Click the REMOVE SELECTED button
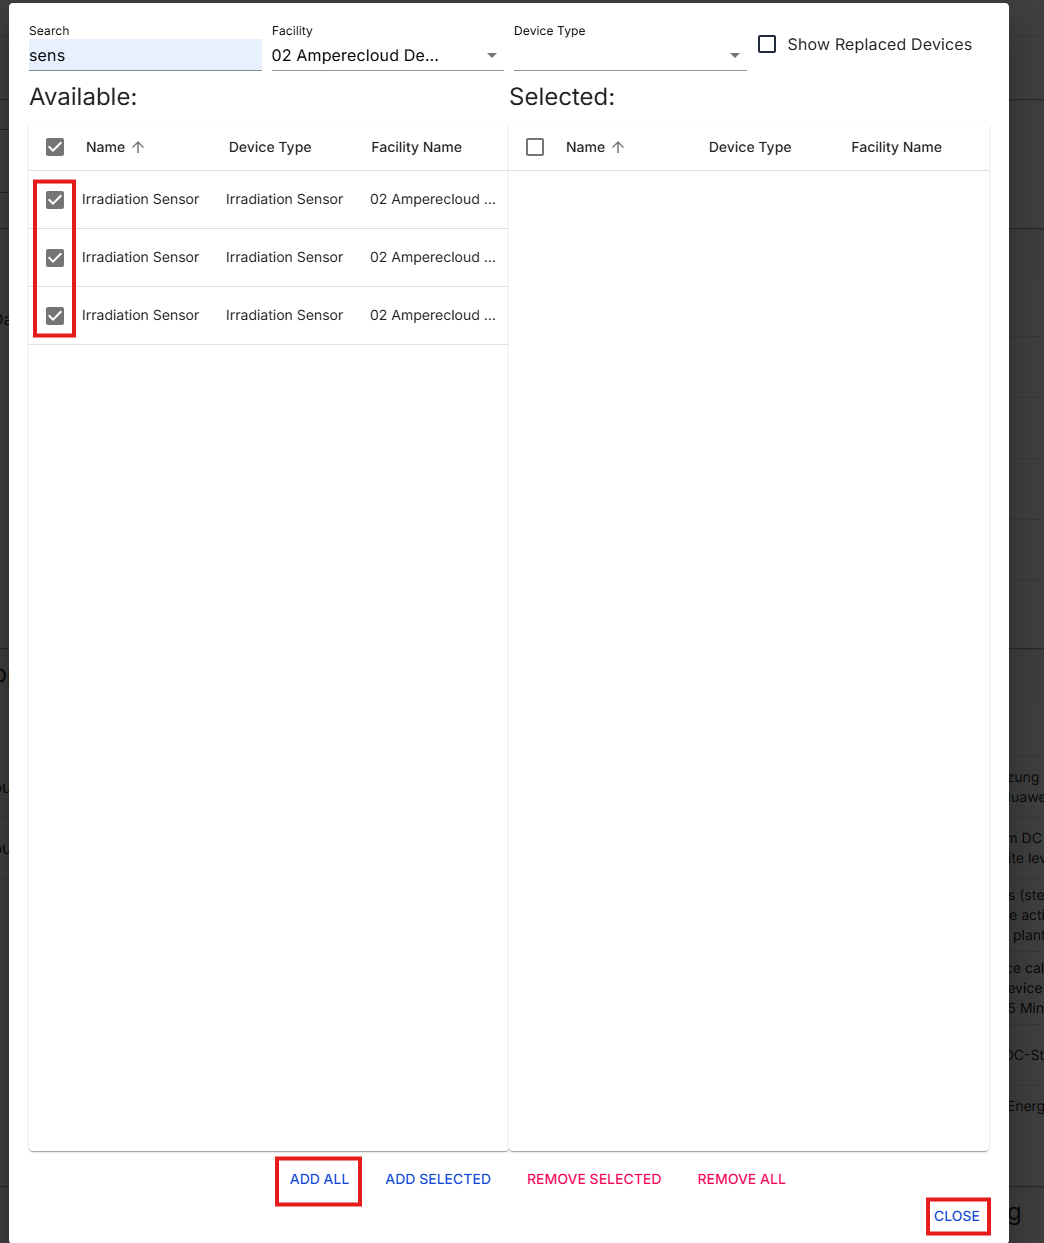Image resolution: width=1044 pixels, height=1243 pixels. tap(594, 1179)
